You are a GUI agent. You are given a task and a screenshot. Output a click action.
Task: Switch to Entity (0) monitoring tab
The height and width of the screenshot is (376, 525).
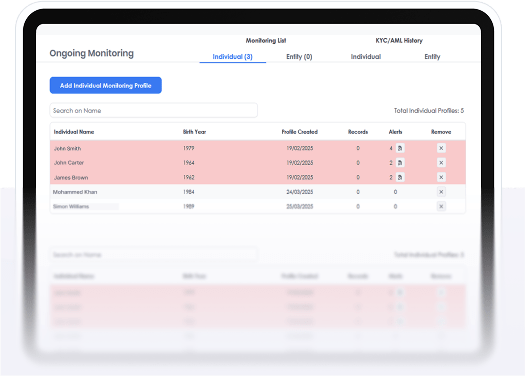click(x=299, y=57)
